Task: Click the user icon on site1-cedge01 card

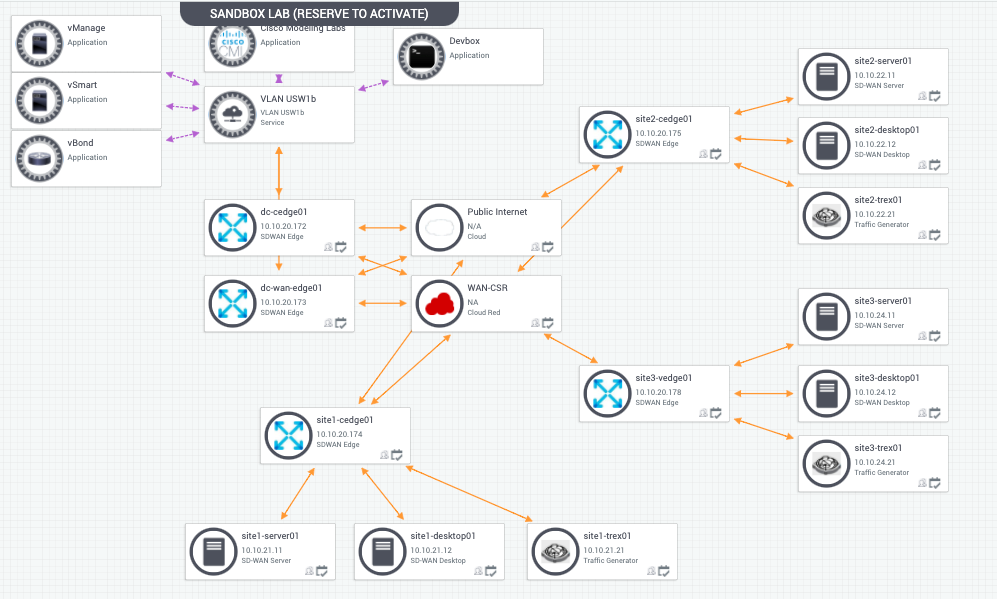Action: point(384,455)
